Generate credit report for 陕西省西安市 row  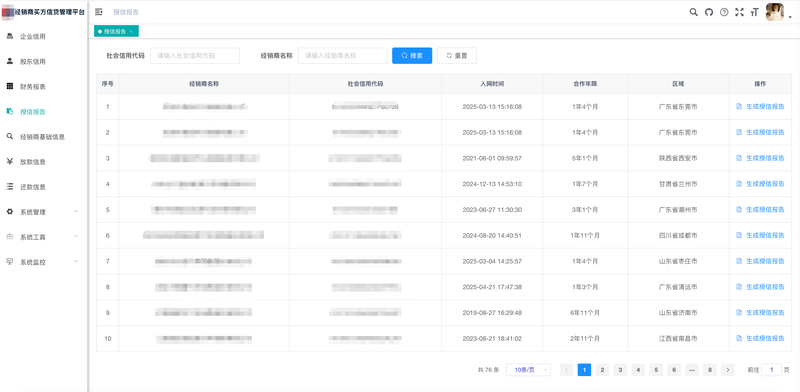pyautogui.click(x=760, y=158)
